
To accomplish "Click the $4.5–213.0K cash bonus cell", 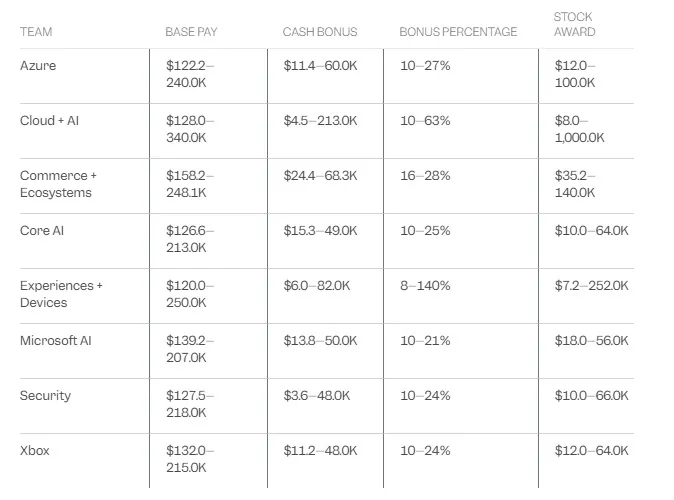I will pos(320,121).
